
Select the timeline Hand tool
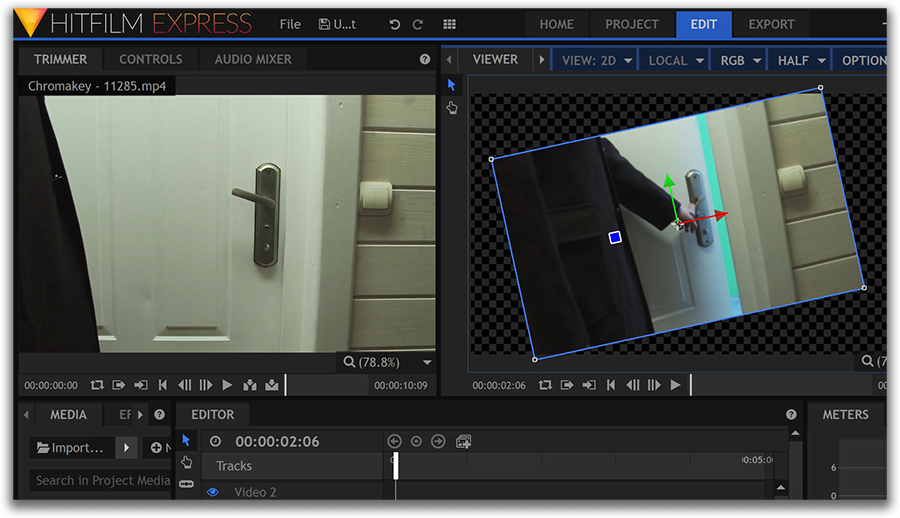(187, 462)
